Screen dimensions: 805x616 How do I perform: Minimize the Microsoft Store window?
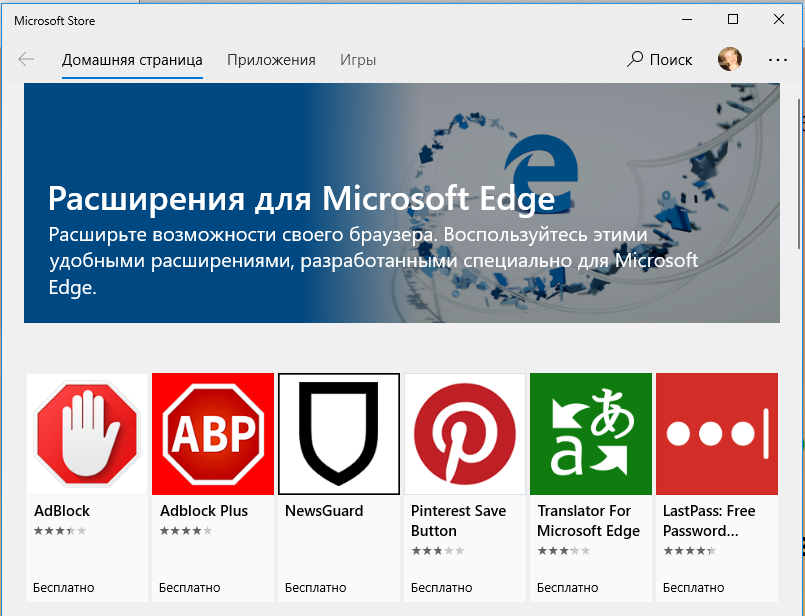click(x=687, y=20)
